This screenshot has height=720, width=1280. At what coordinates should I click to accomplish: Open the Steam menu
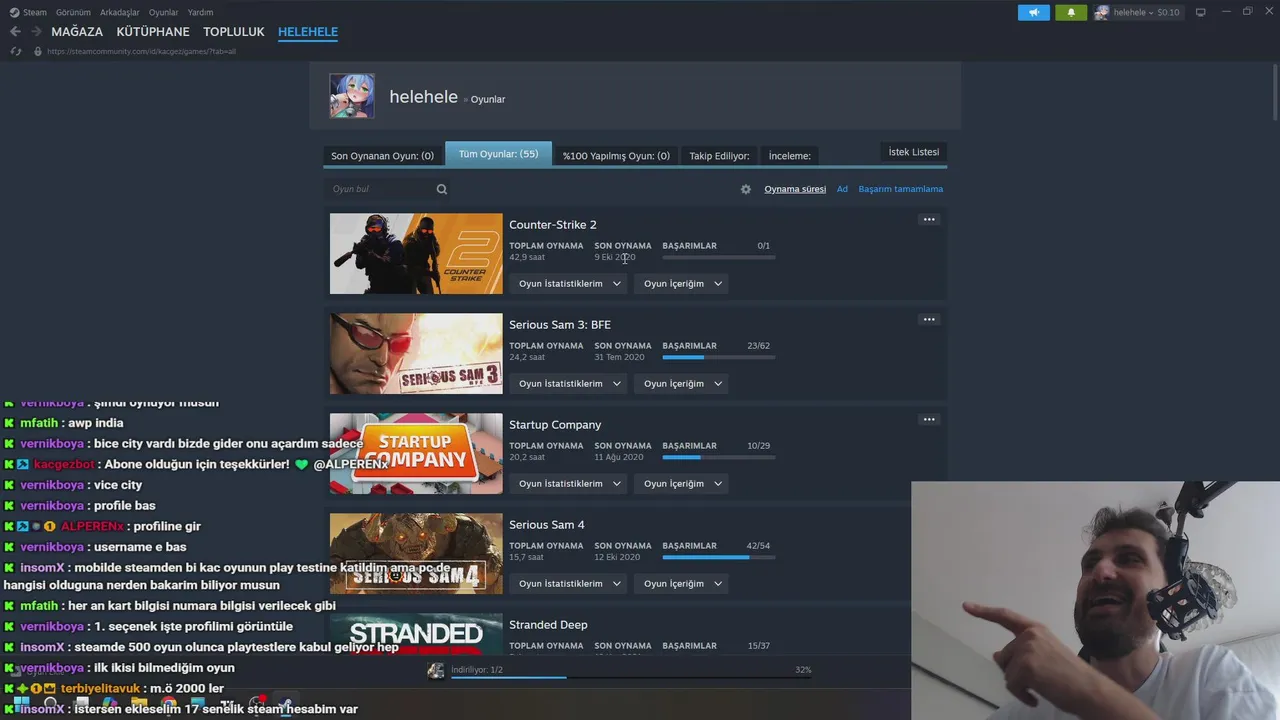click(x=35, y=12)
